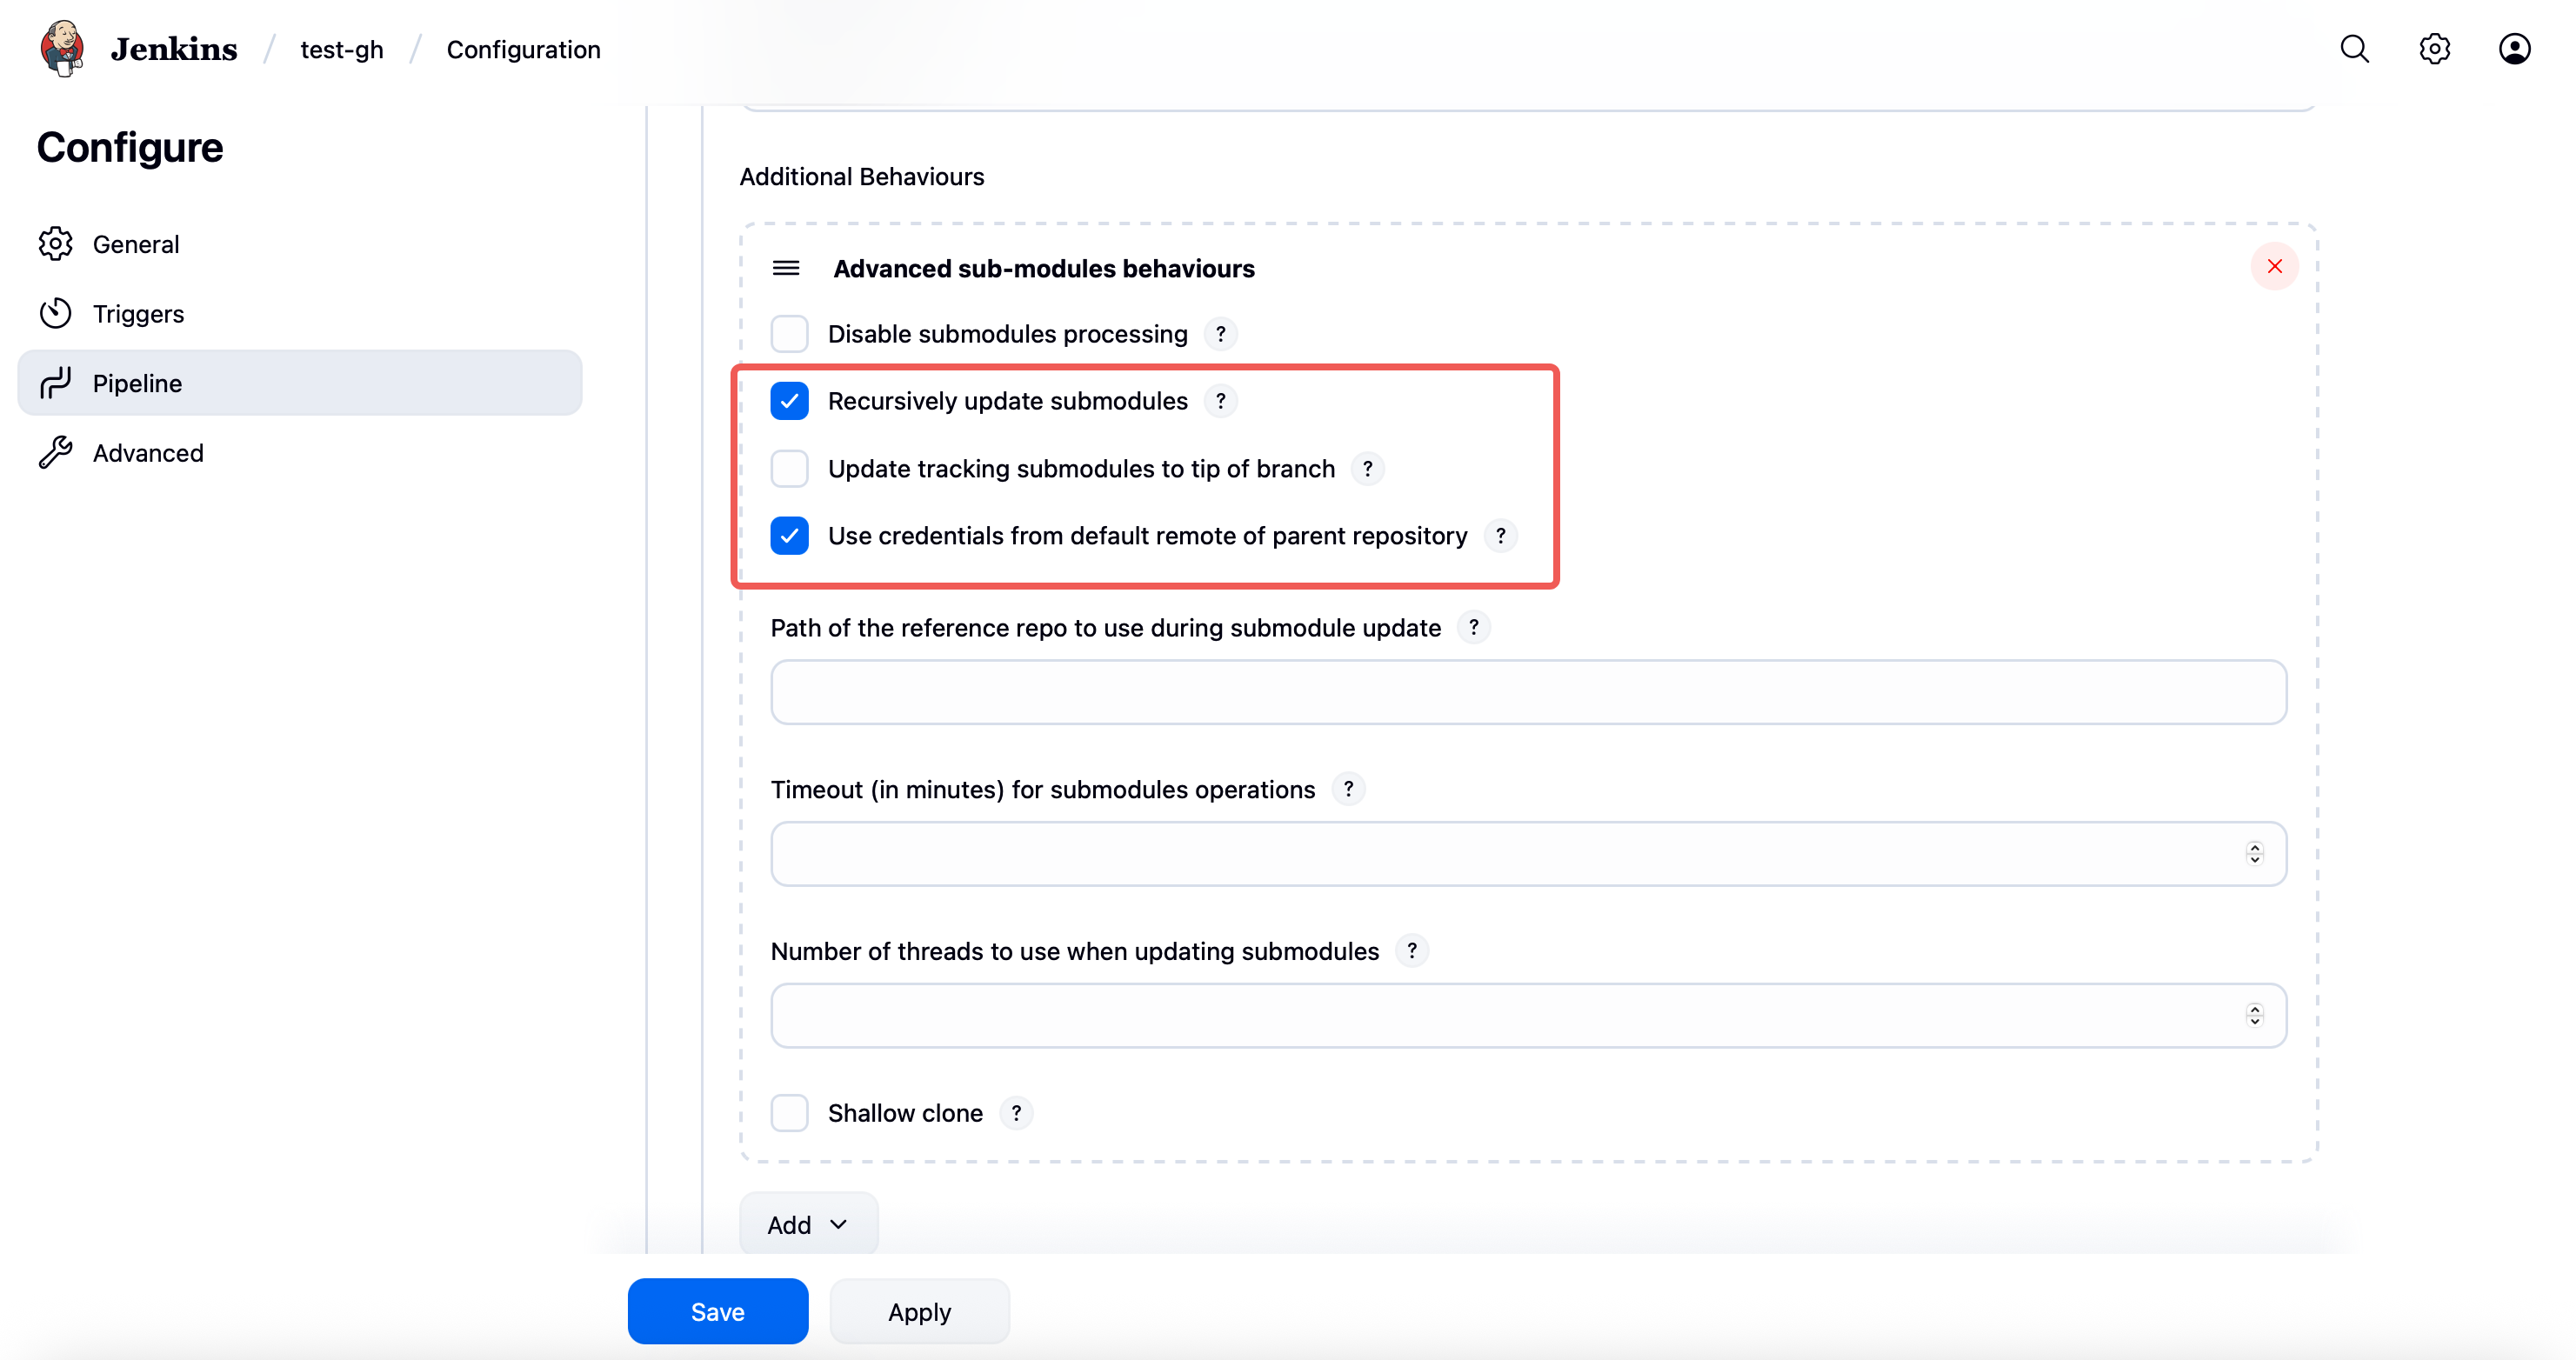
Task: Show help for Recursively update submodules
Action: pyautogui.click(x=1220, y=401)
